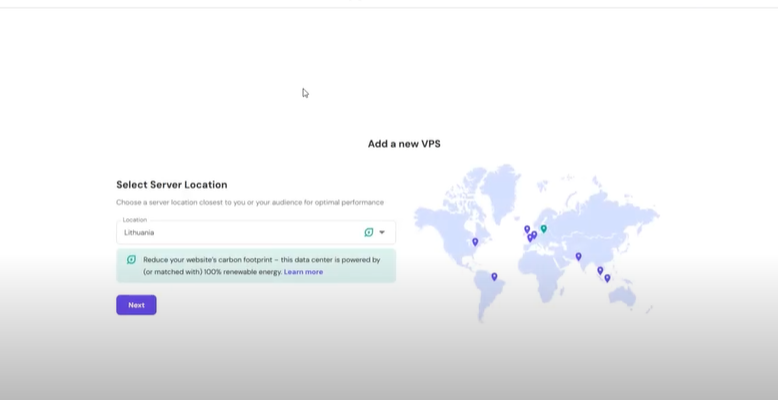Pick the India map pin
This screenshot has width=778, height=400.
(579, 256)
